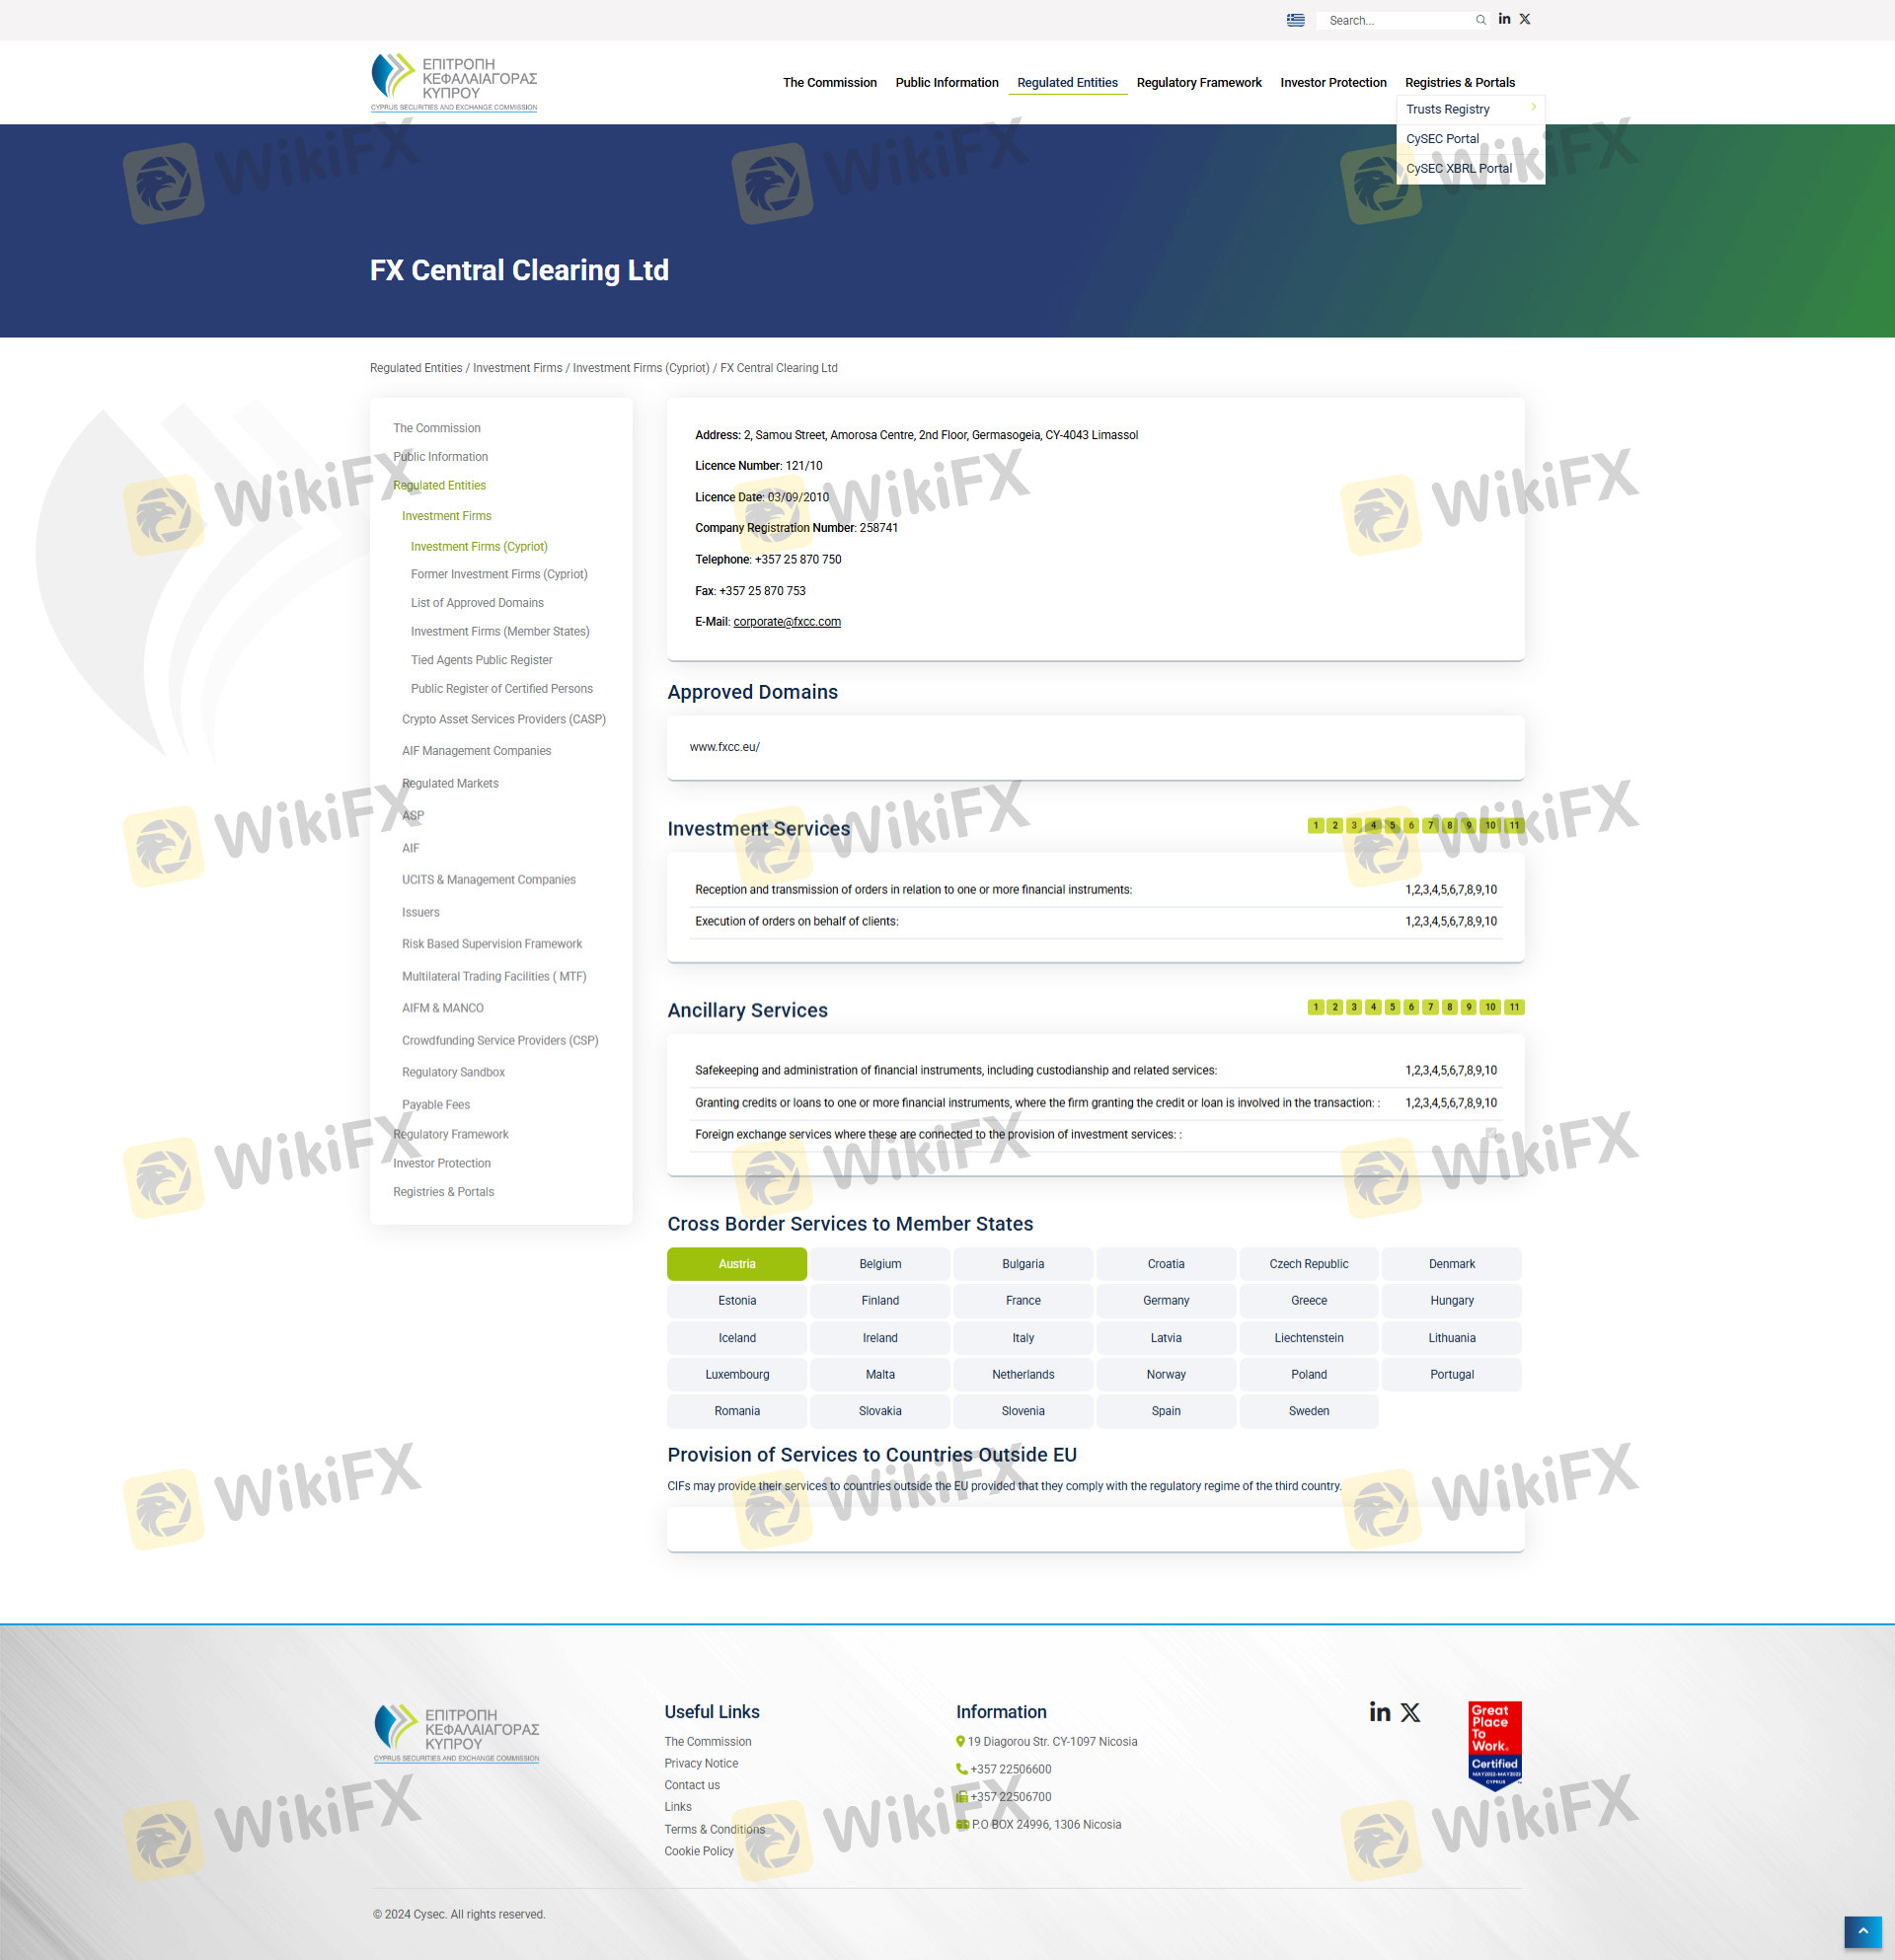1895x1960 pixels.
Task: Open Contact us footer link
Action: tap(692, 1786)
